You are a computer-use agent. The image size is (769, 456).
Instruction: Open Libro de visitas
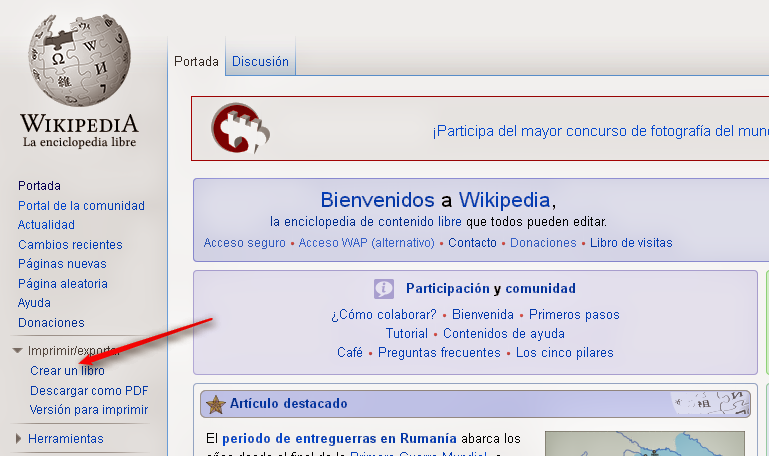click(x=631, y=243)
